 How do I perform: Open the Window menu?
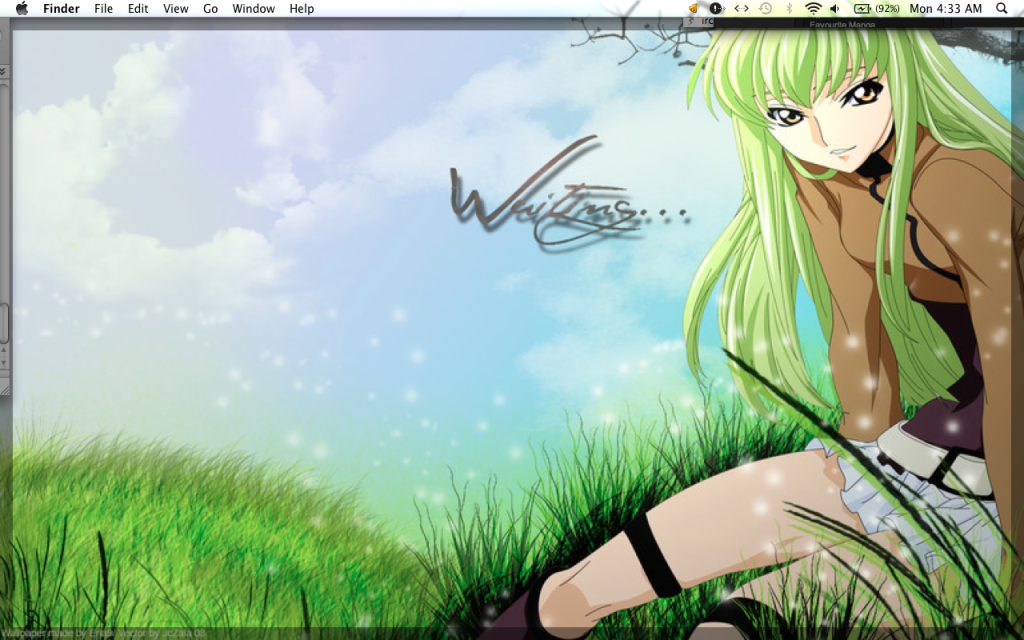[253, 9]
